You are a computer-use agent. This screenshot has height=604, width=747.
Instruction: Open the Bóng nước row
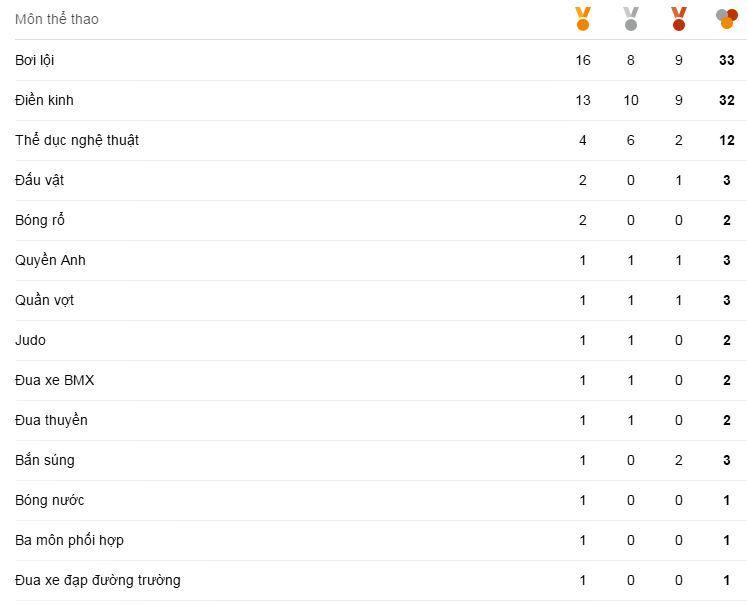click(49, 500)
